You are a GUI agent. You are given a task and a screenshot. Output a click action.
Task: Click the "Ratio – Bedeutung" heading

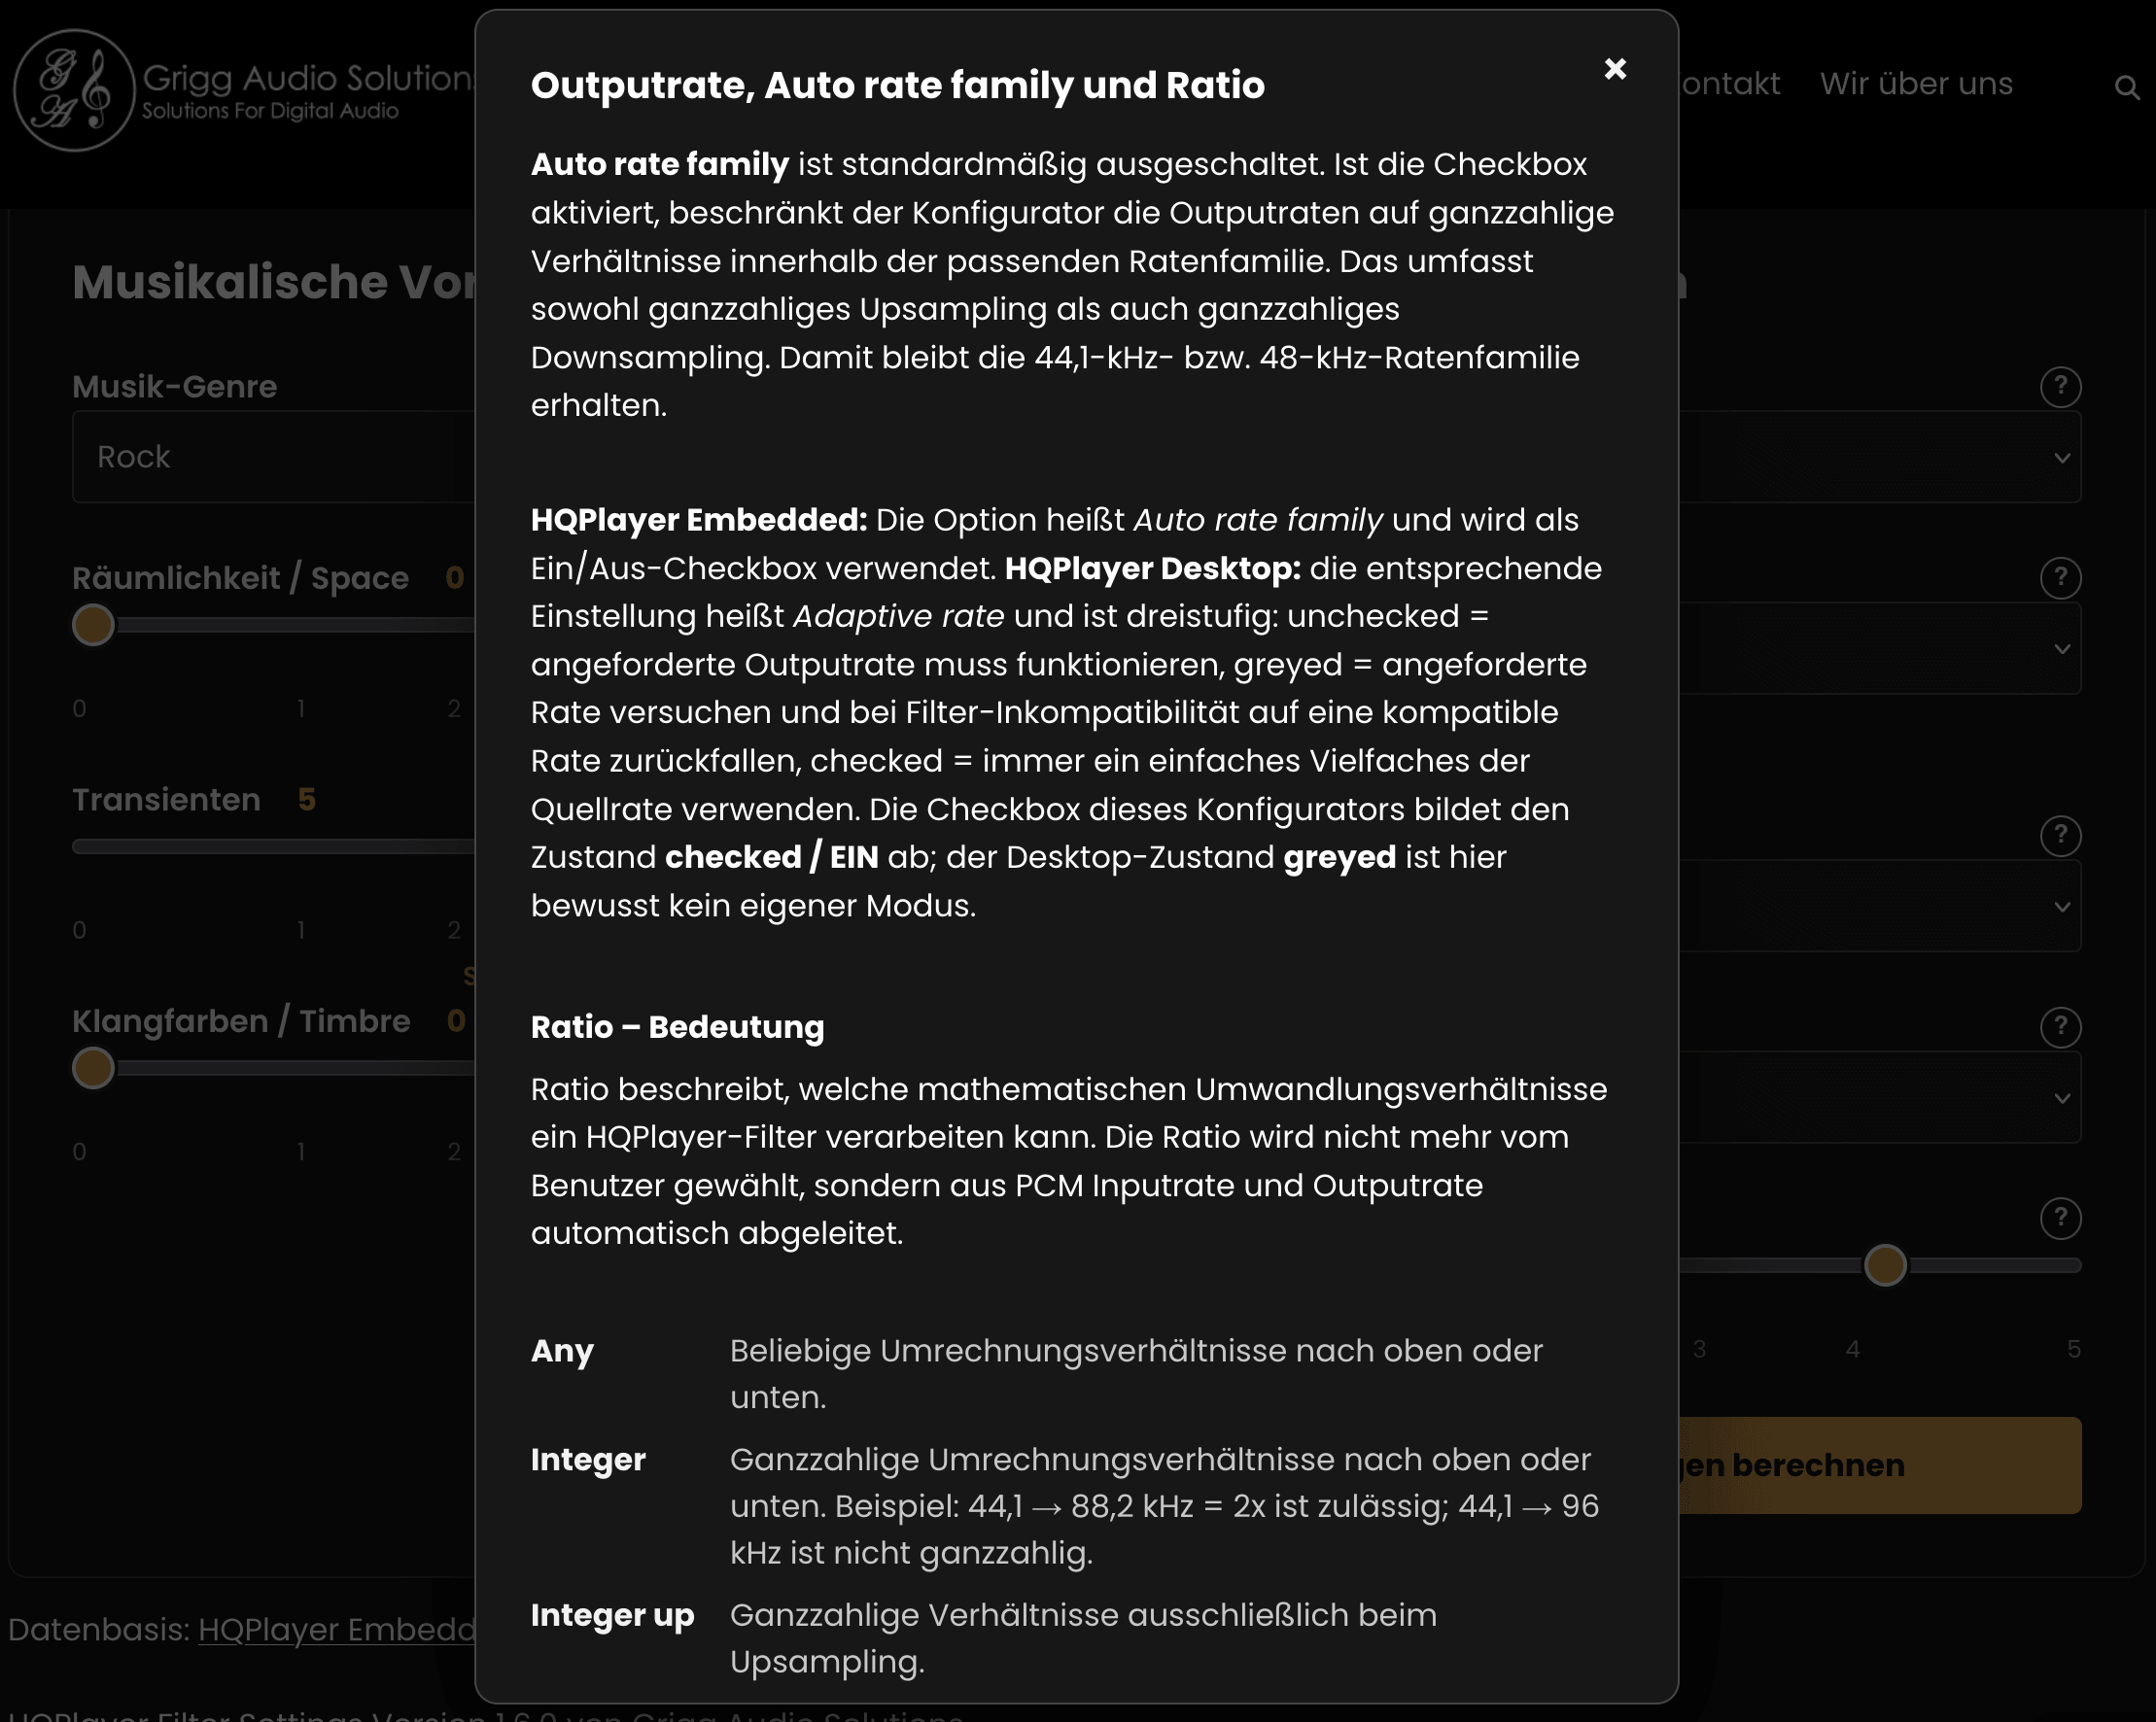[x=677, y=1027]
